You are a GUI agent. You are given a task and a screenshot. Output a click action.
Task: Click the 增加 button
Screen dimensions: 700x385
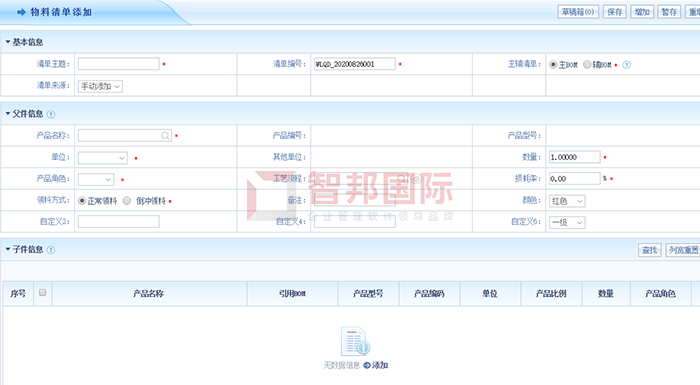point(642,12)
